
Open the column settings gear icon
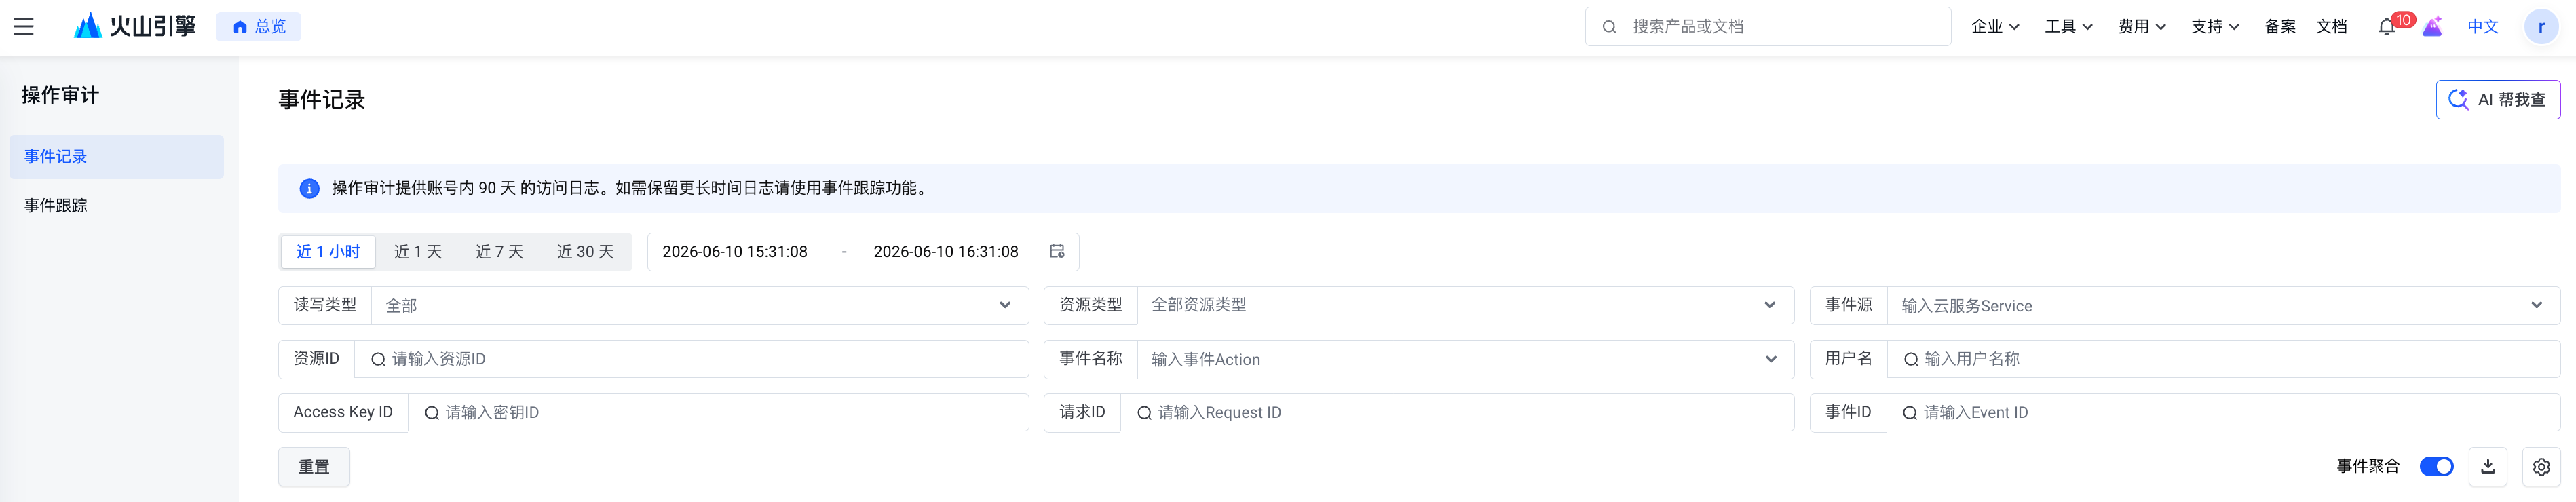click(x=2541, y=467)
